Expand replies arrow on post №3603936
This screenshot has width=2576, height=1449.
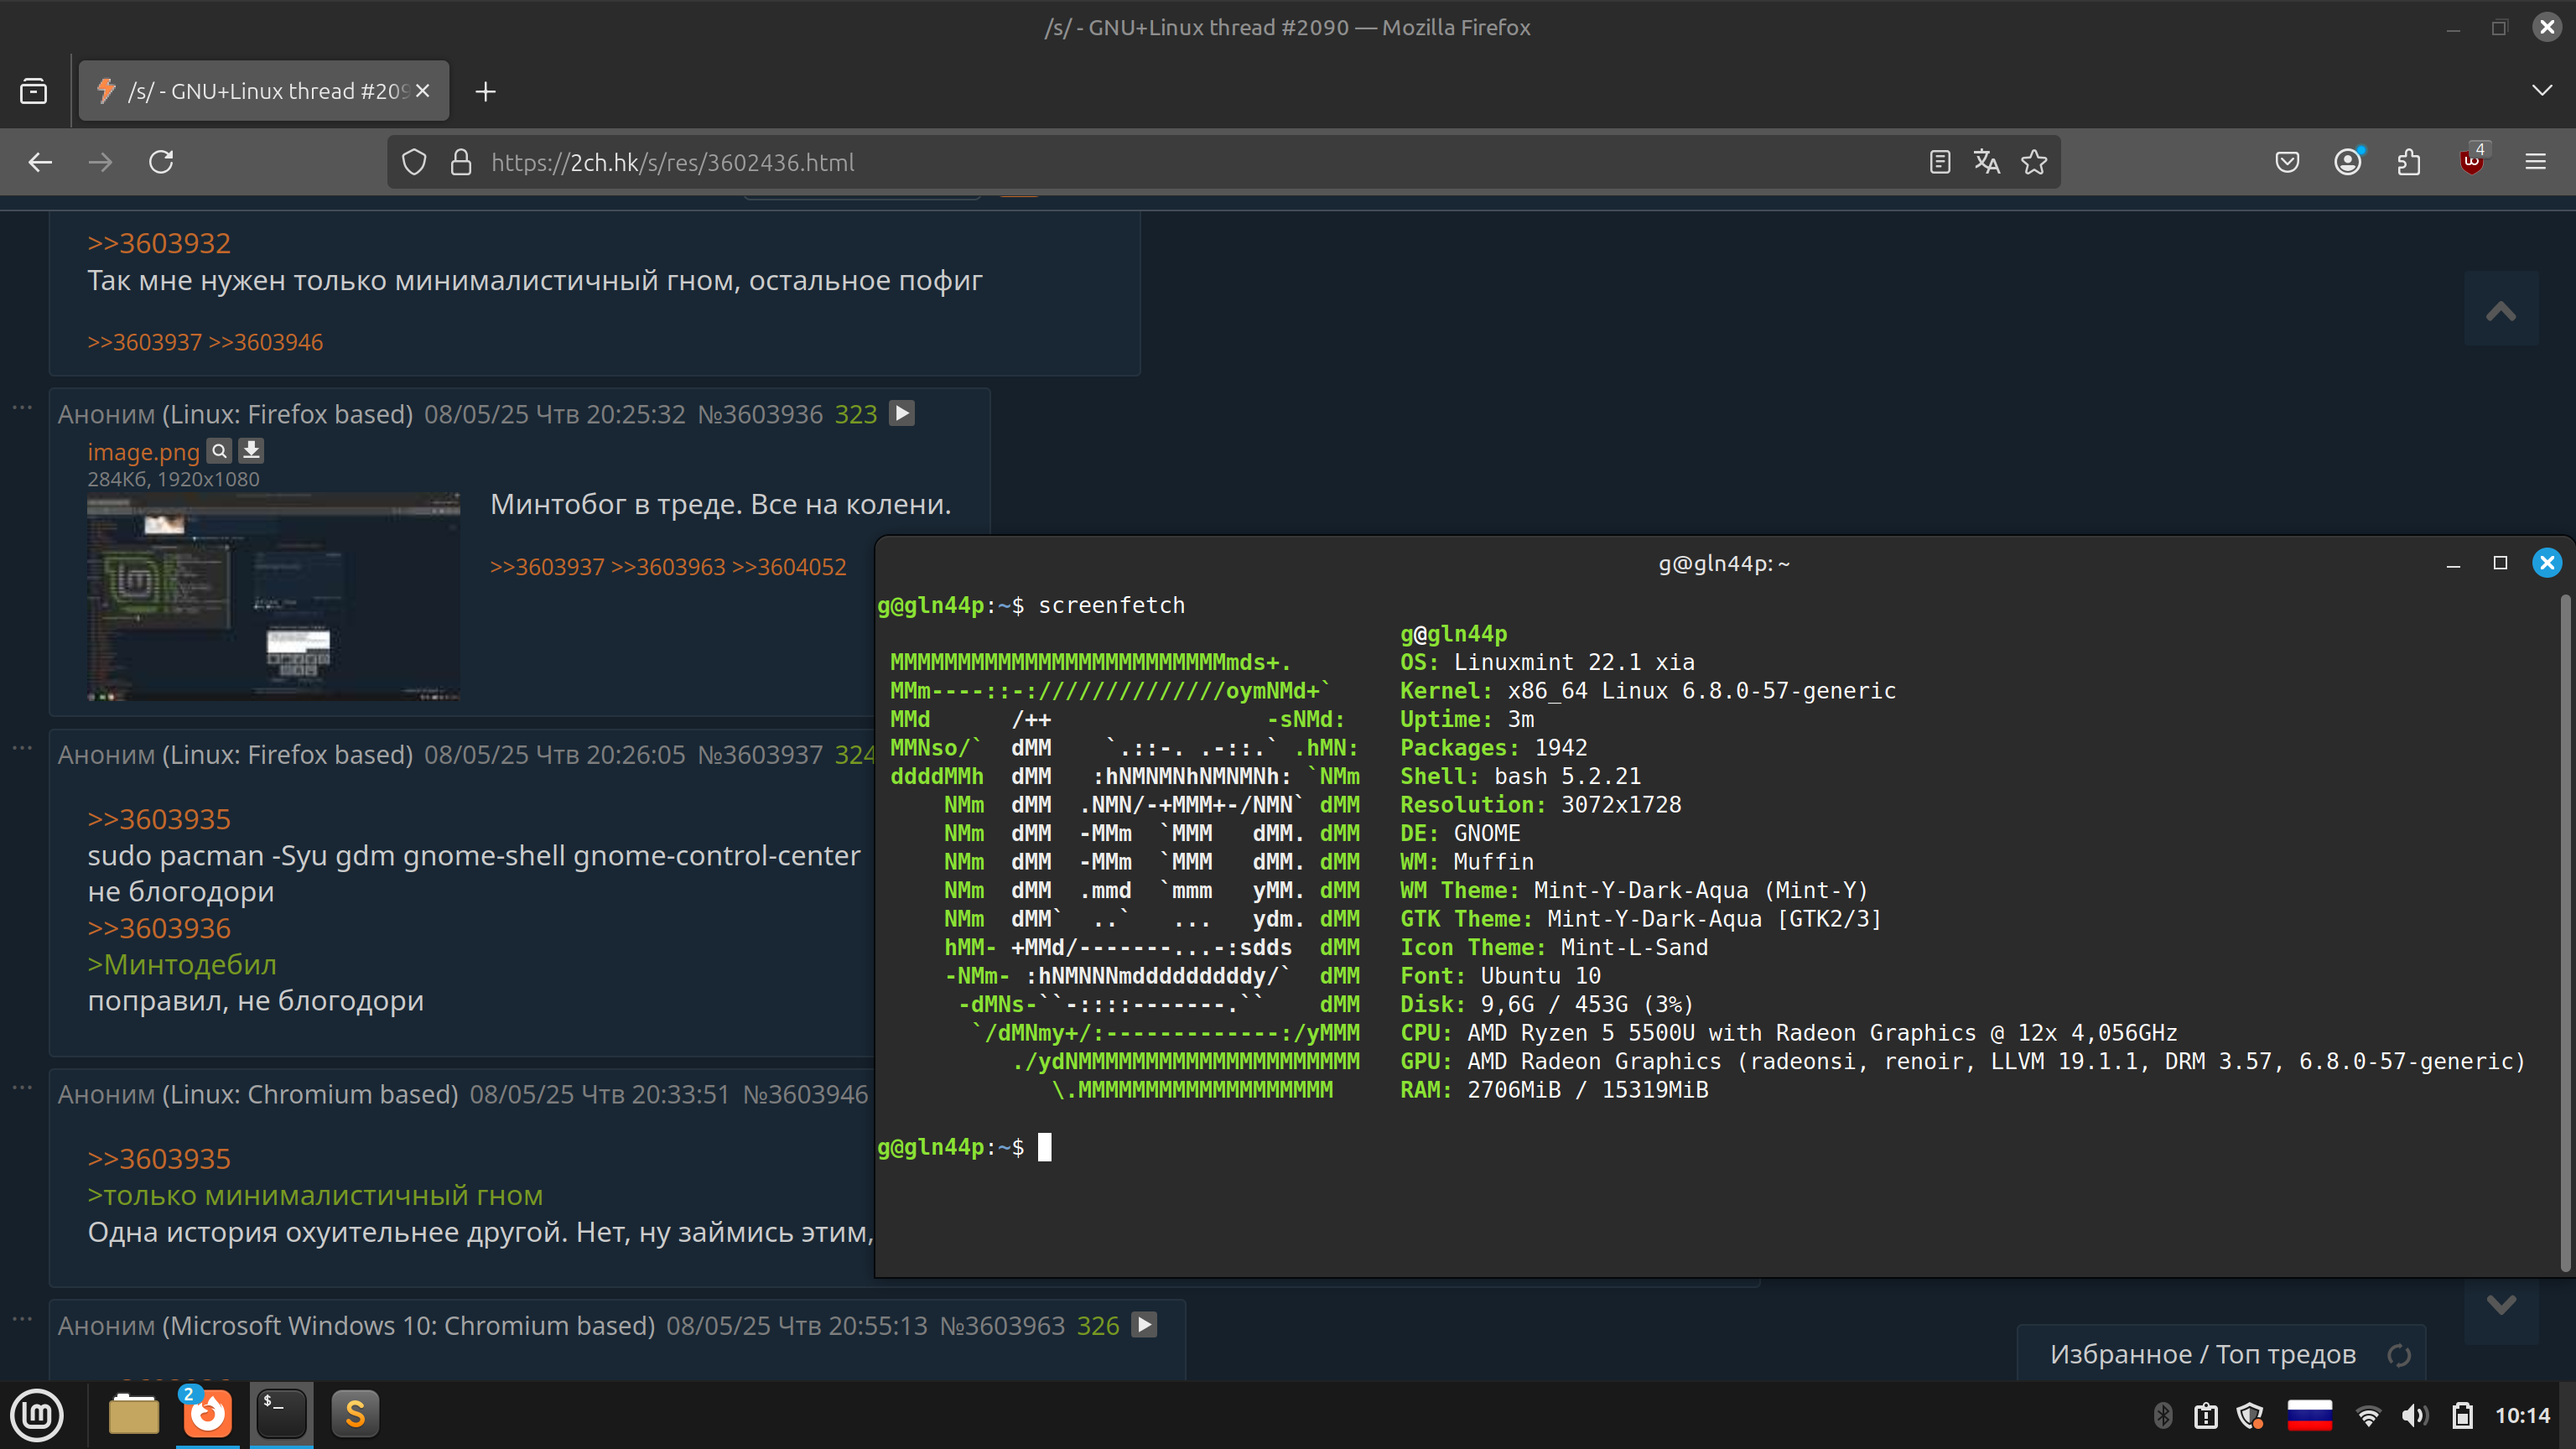902,413
